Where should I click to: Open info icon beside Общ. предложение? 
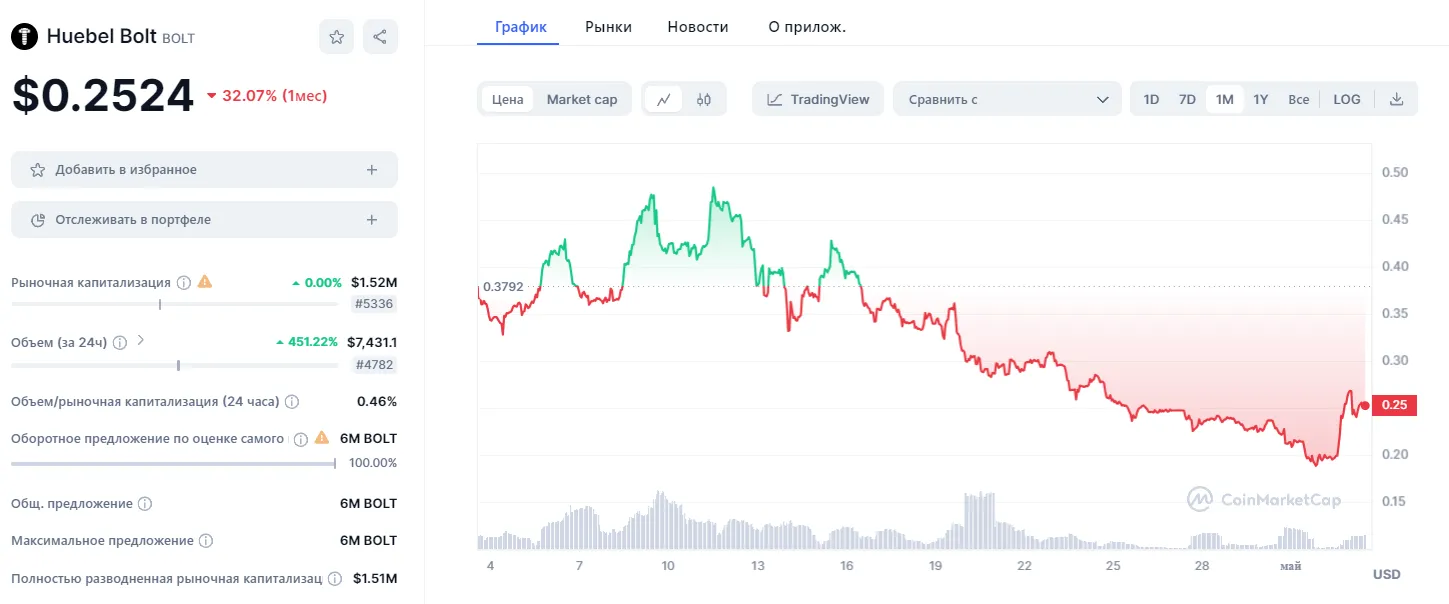145,504
